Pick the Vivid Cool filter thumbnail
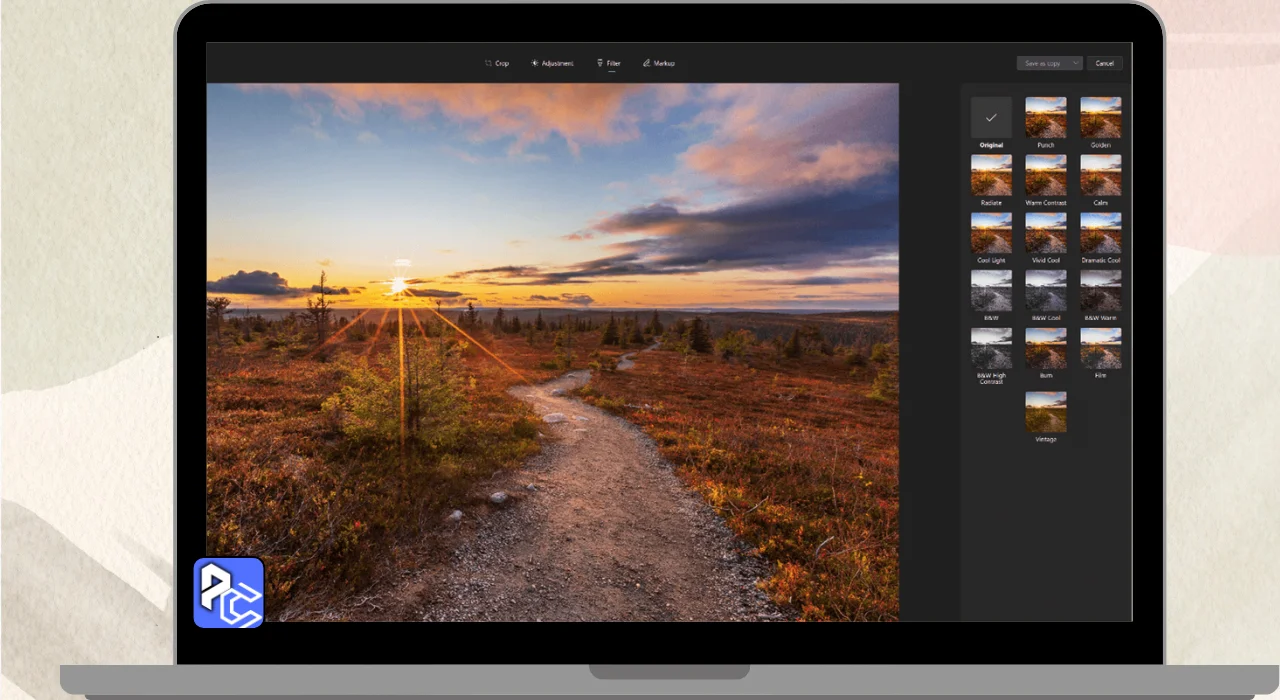 click(x=1046, y=233)
